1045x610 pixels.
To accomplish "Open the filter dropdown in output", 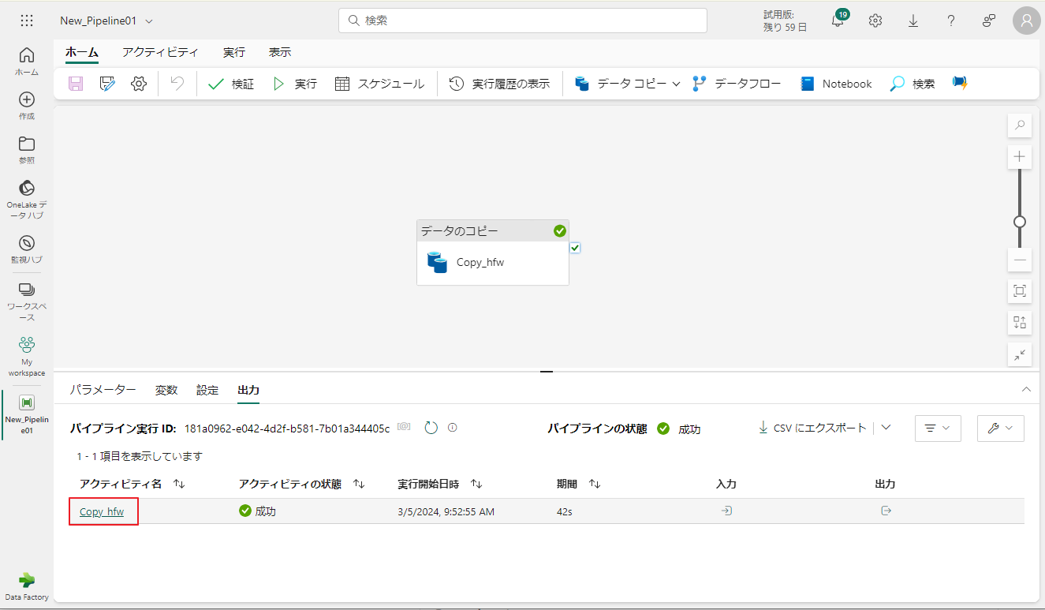I will tap(938, 428).
